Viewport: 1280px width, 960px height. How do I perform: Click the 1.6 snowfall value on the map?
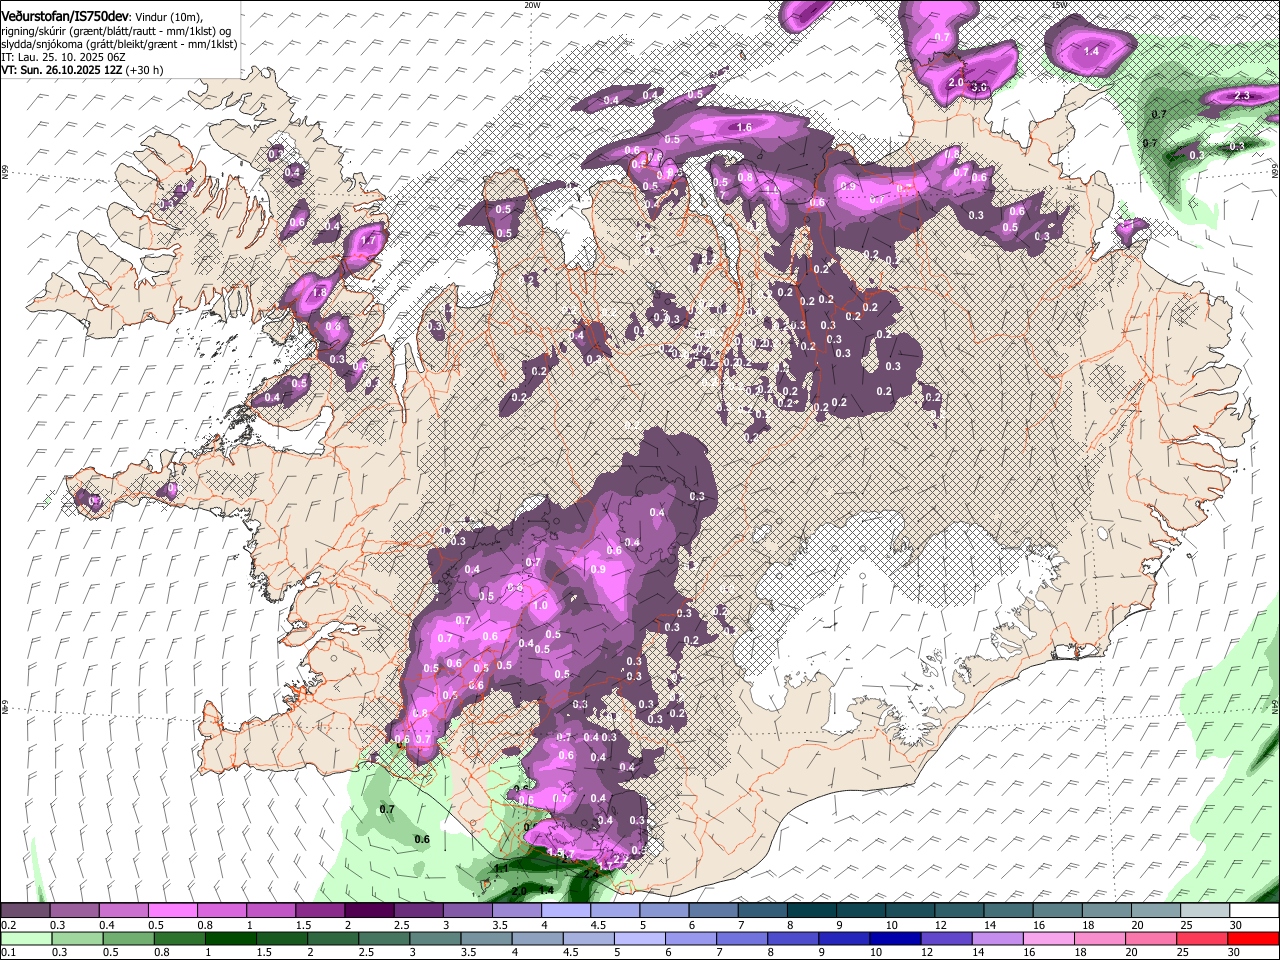[x=743, y=127]
